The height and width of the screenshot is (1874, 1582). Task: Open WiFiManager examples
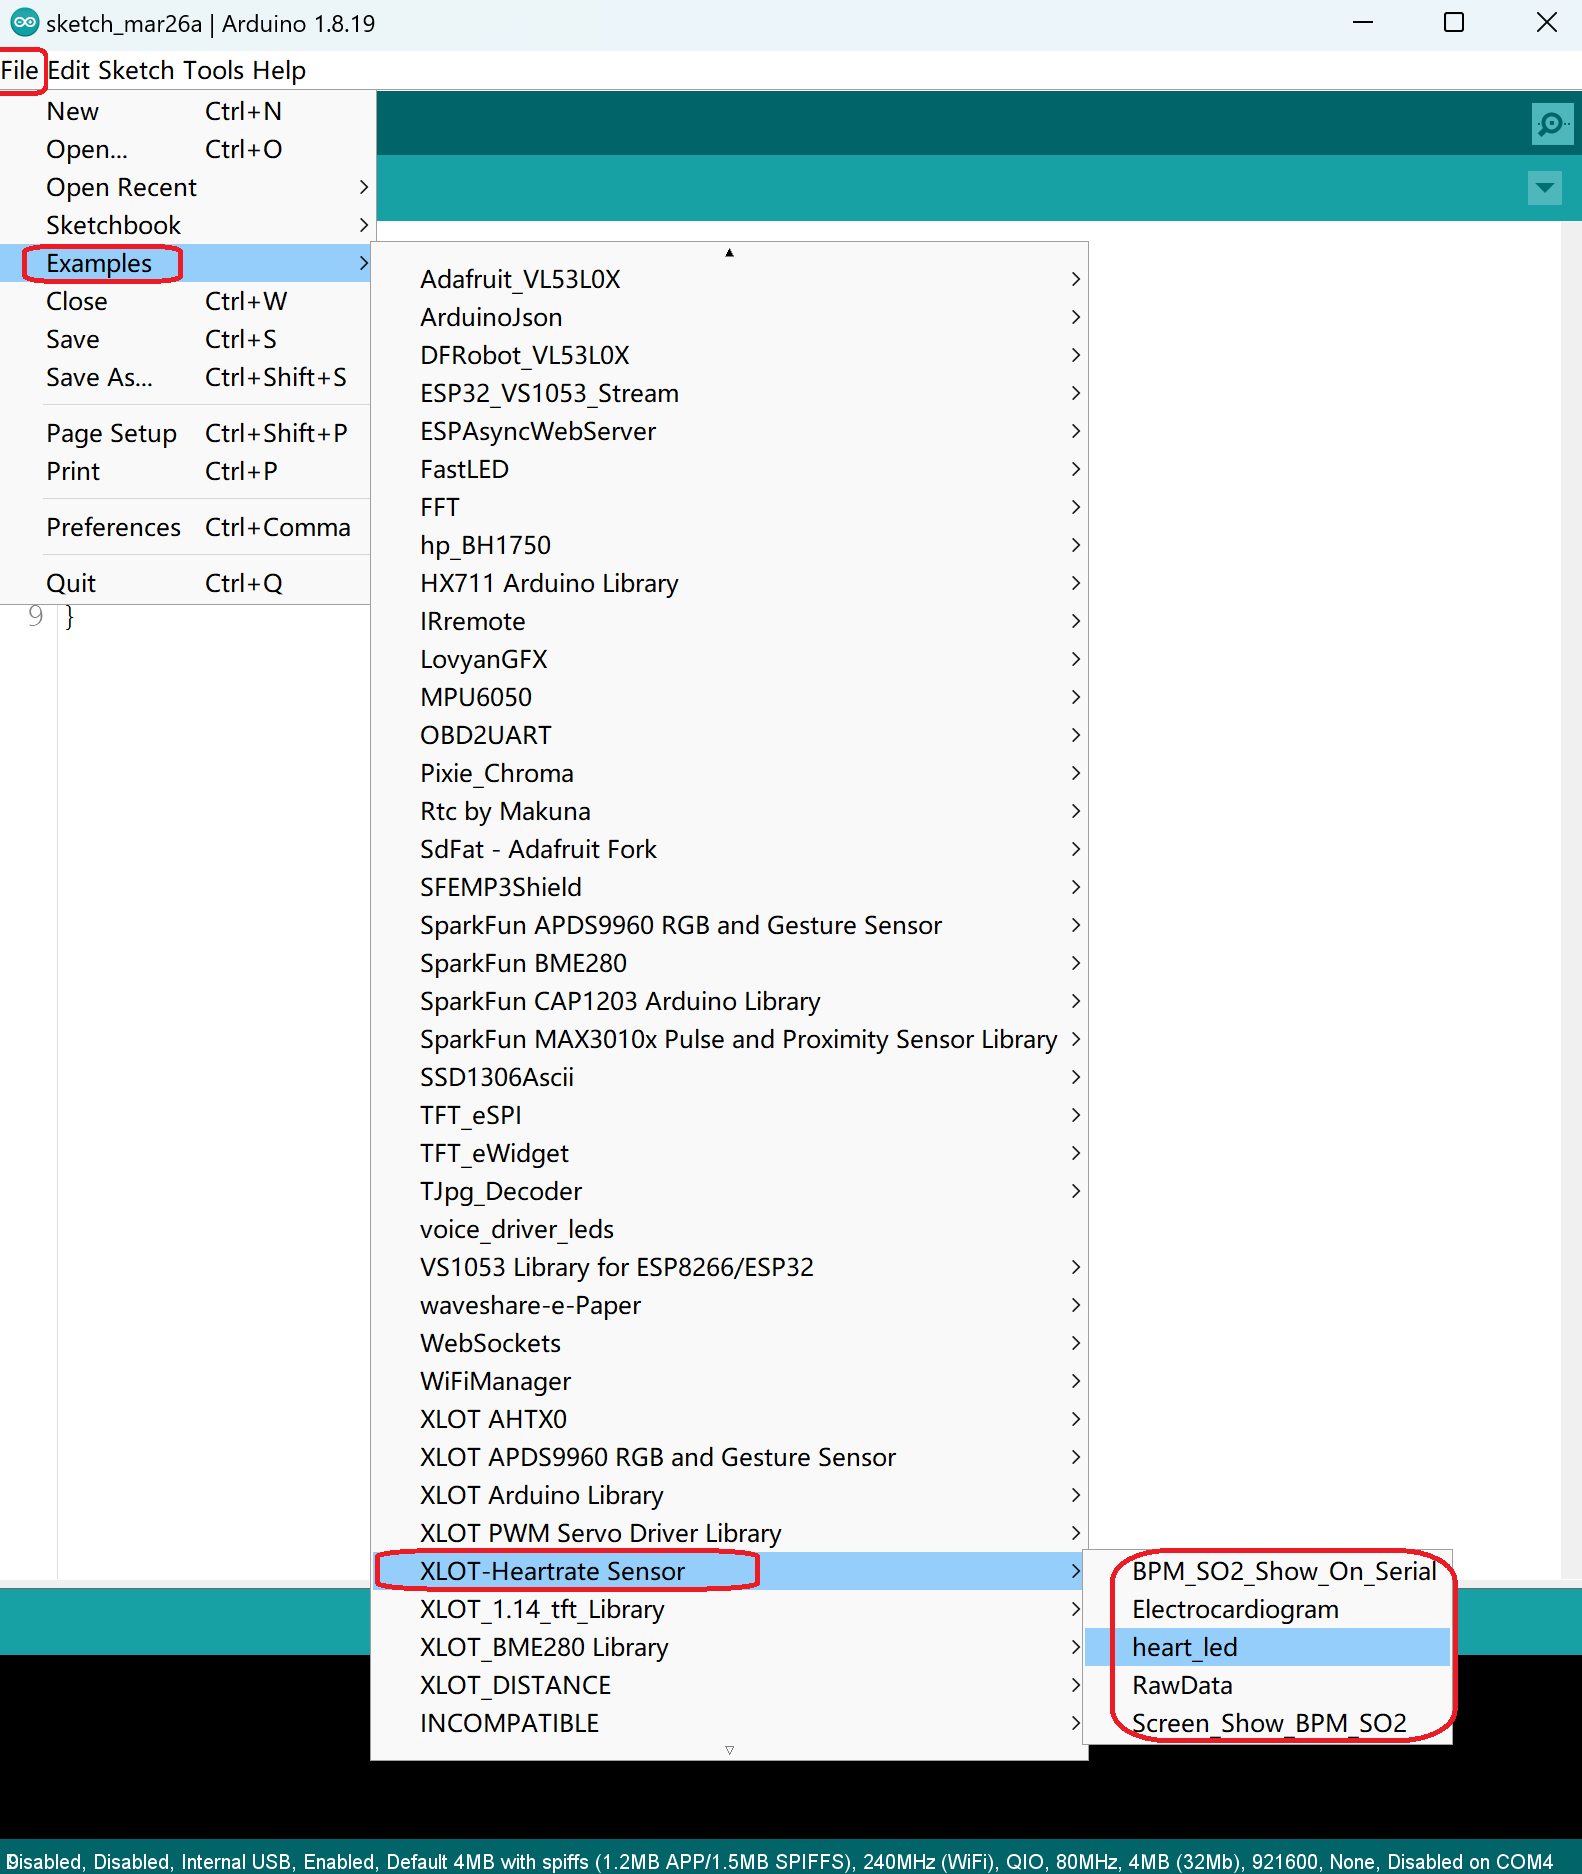tap(729, 1381)
